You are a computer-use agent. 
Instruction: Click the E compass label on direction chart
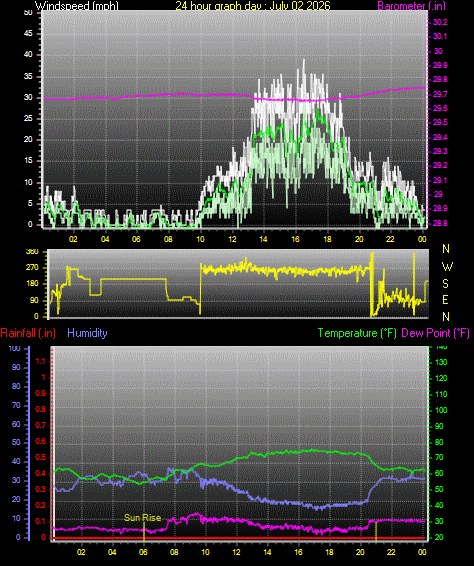point(445,300)
